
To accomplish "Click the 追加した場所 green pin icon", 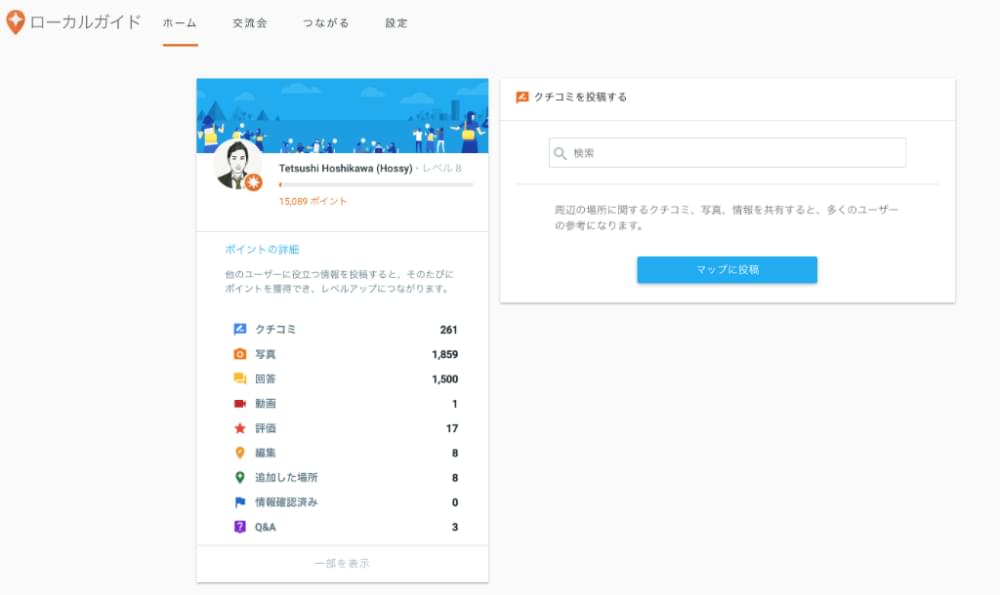I will (240, 478).
